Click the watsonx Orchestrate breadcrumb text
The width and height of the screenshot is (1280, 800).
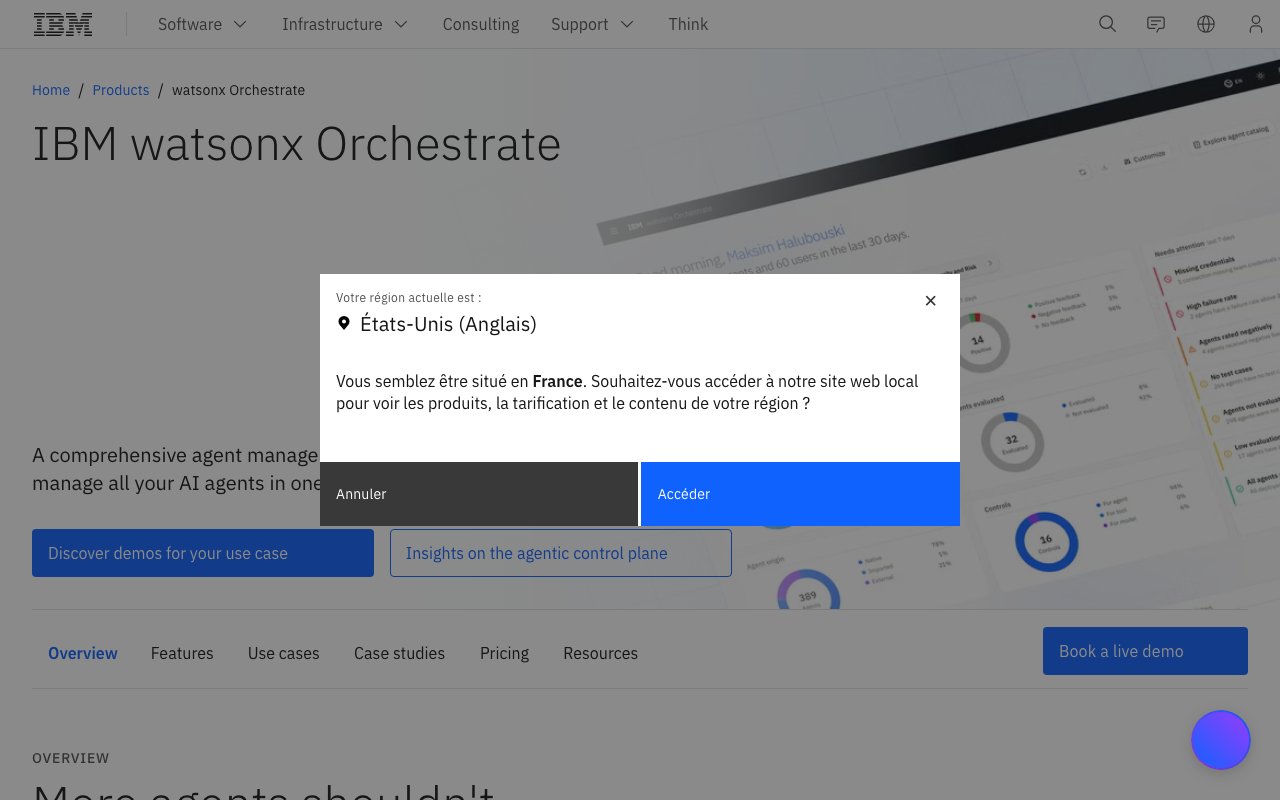(x=238, y=90)
